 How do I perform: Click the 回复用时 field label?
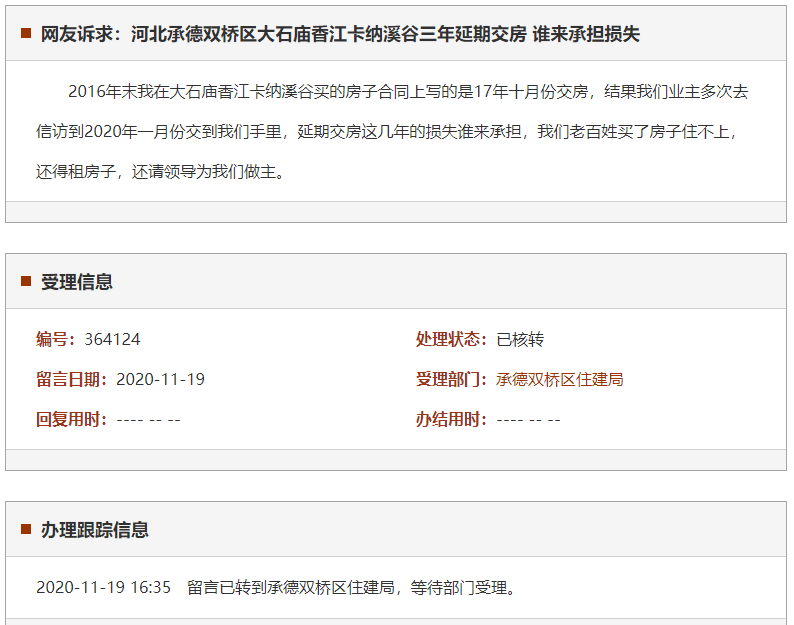[72, 420]
